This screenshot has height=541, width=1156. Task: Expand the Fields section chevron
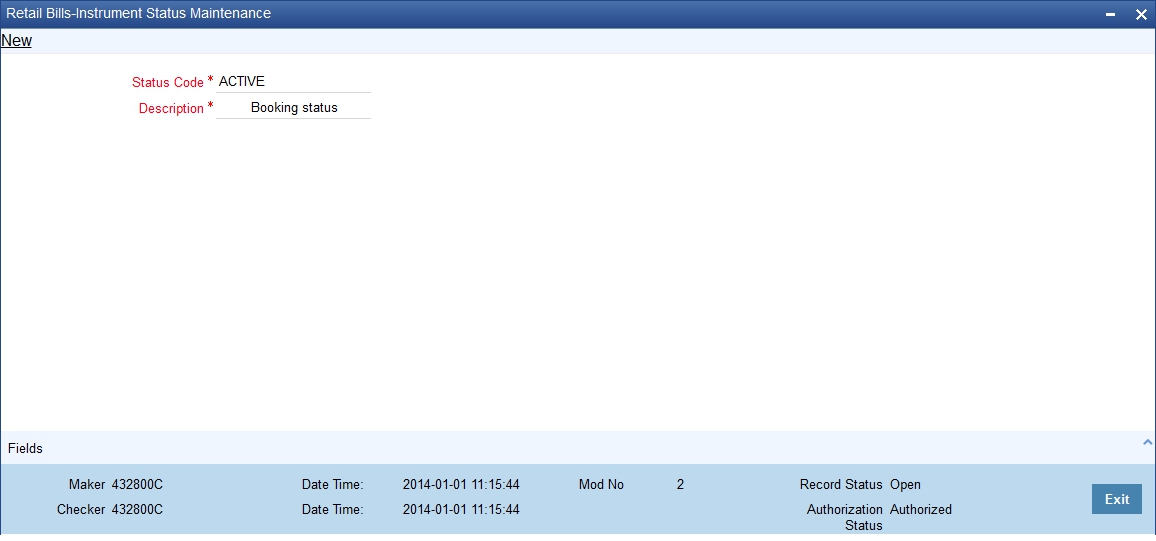[x=1146, y=442]
